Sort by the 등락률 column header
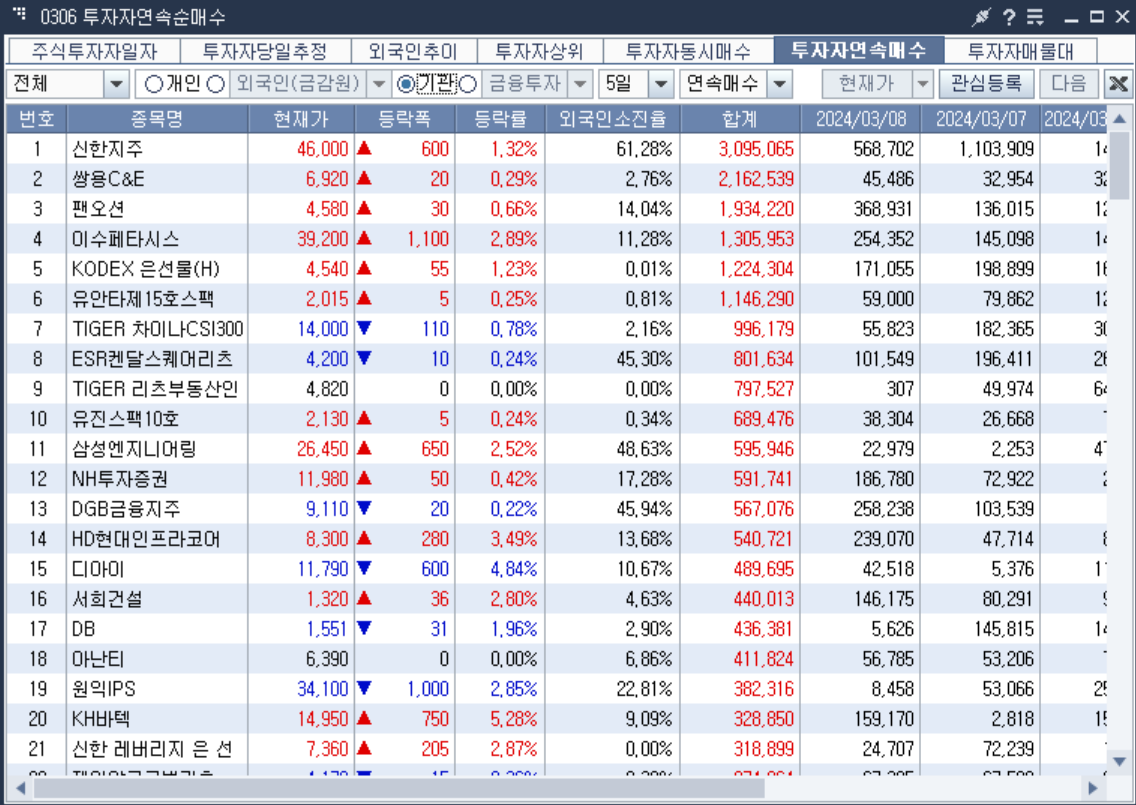 (x=500, y=119)
